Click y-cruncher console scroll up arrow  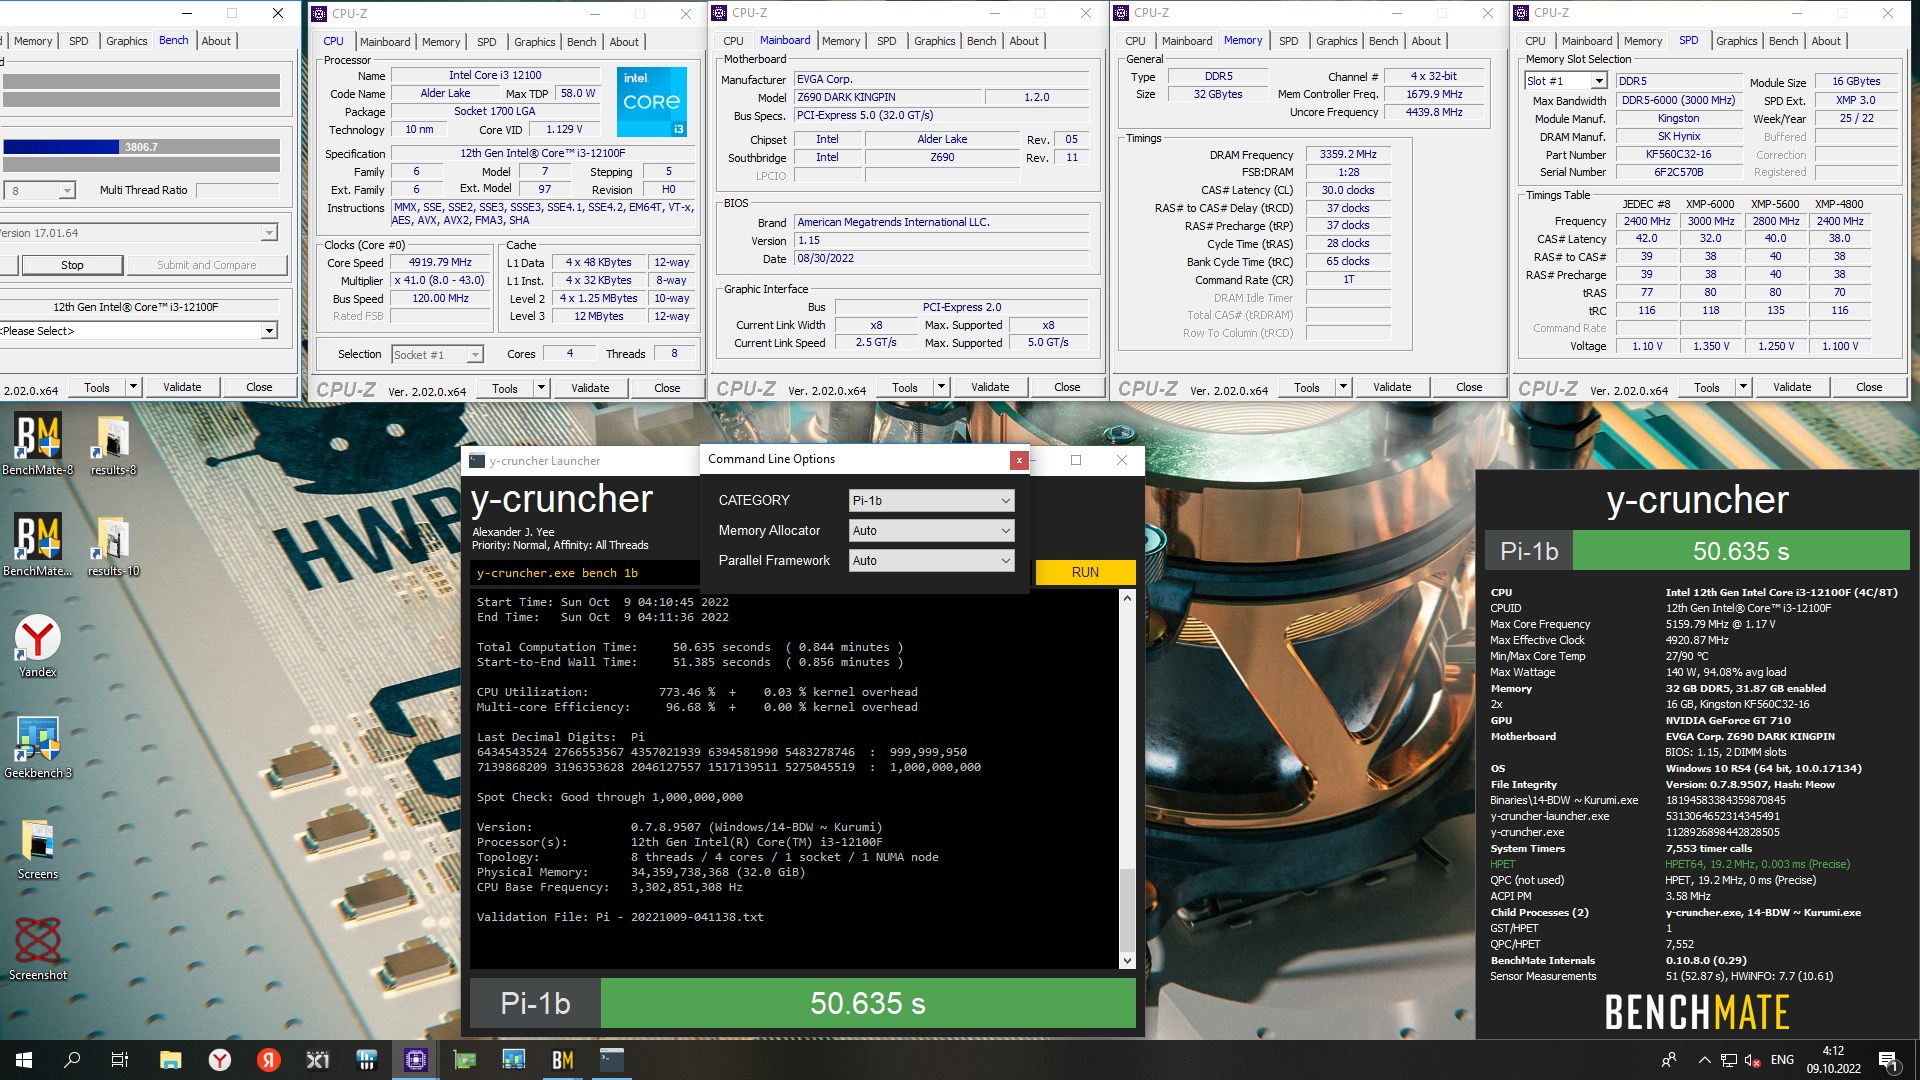pos(1127,598)
